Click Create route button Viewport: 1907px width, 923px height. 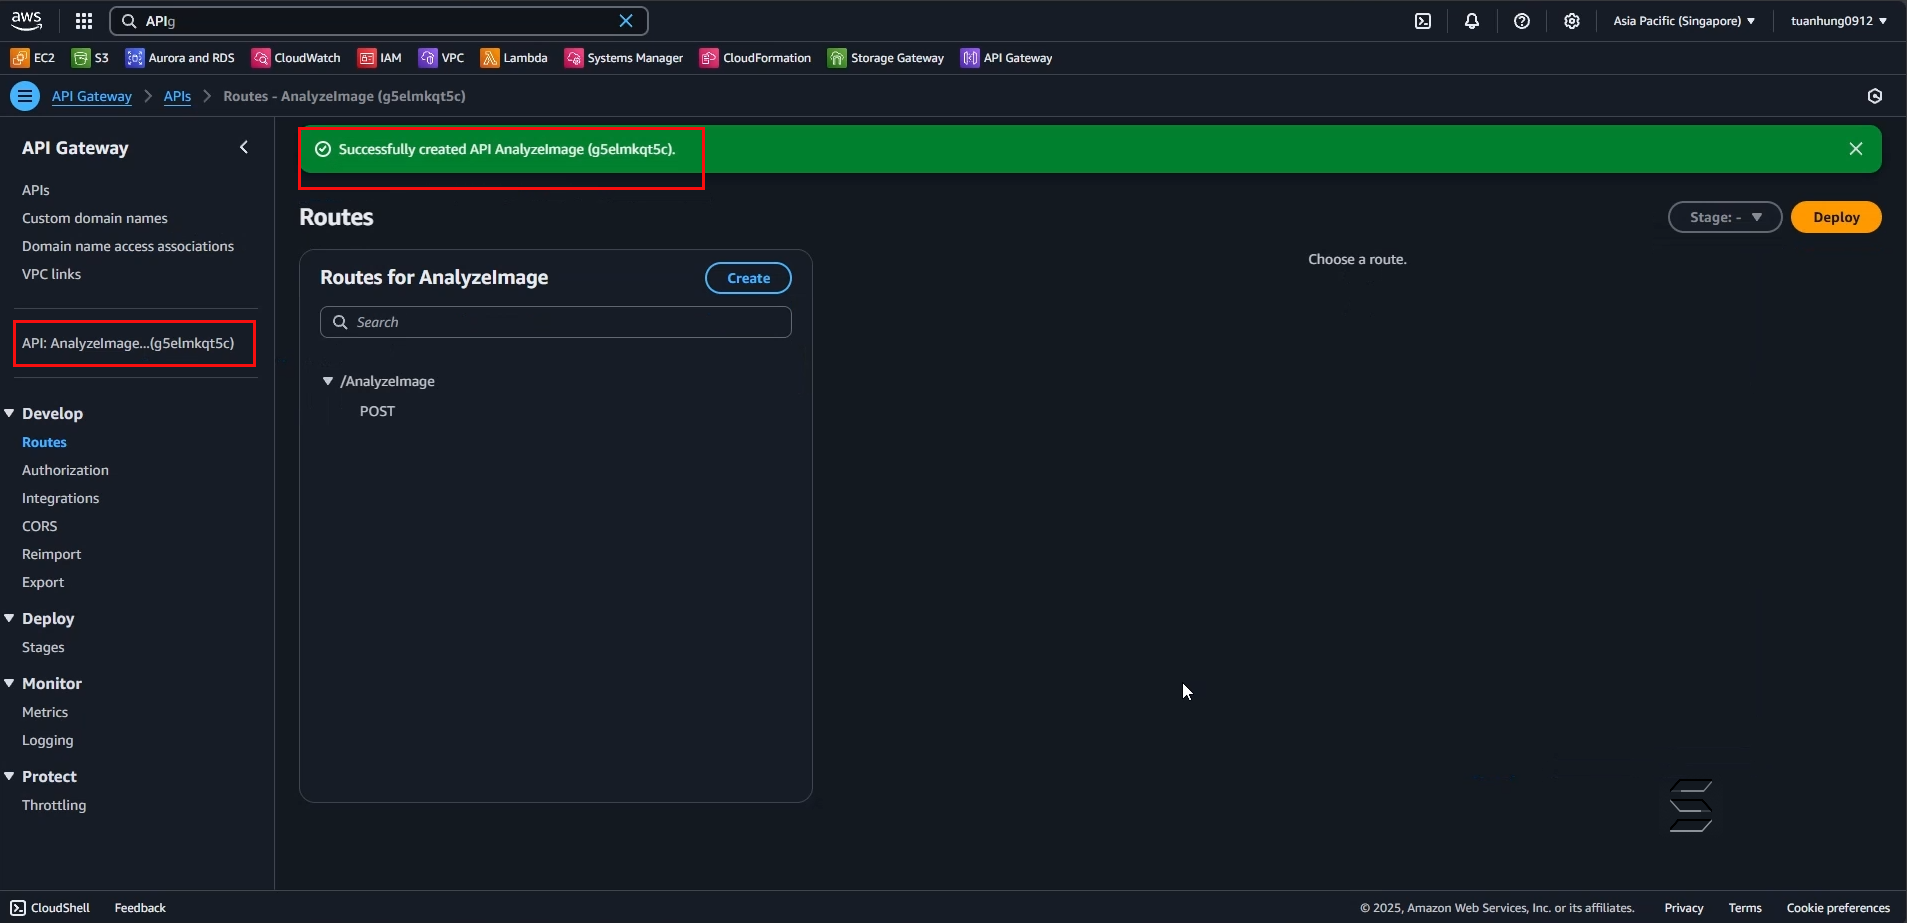748,278
